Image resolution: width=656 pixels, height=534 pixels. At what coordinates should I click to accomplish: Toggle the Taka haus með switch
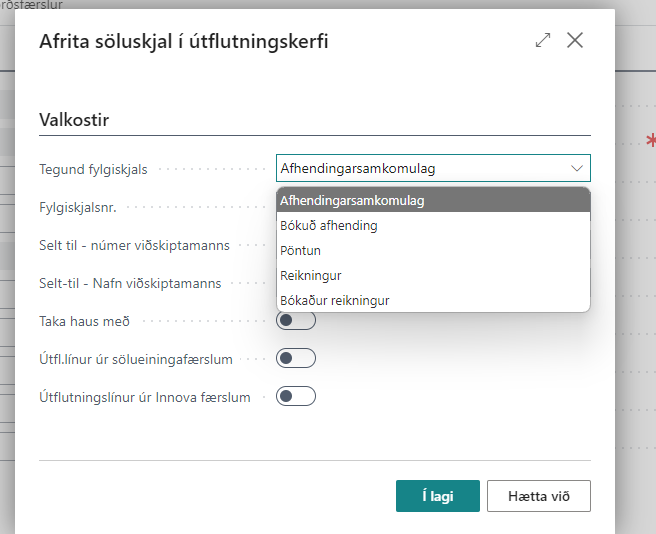click(296, 321)
